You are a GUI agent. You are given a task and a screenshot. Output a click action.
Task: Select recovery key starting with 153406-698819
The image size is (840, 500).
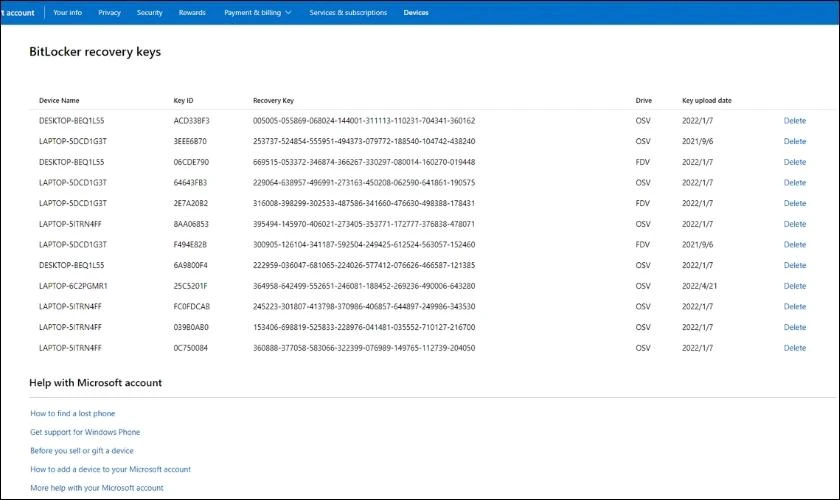point(364,327)
